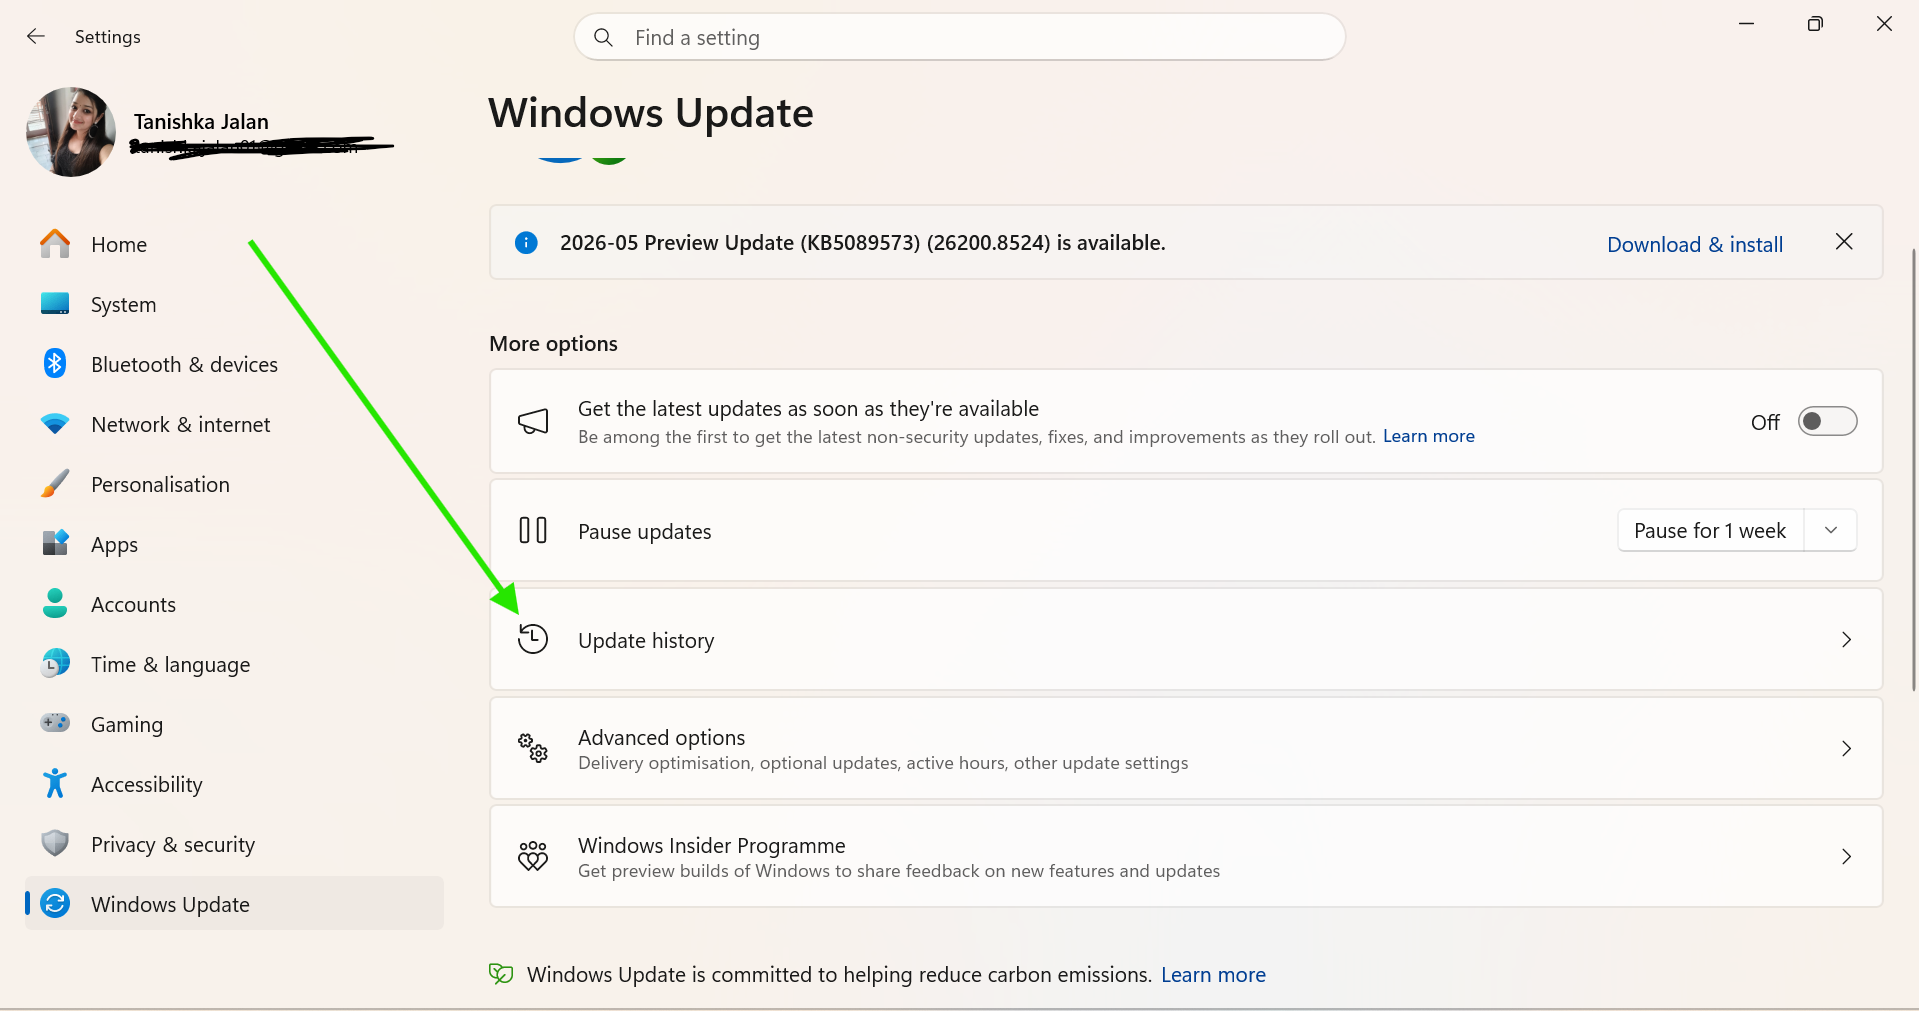
Task: Click the blue info icon in update banner
Action: [526, 243]
